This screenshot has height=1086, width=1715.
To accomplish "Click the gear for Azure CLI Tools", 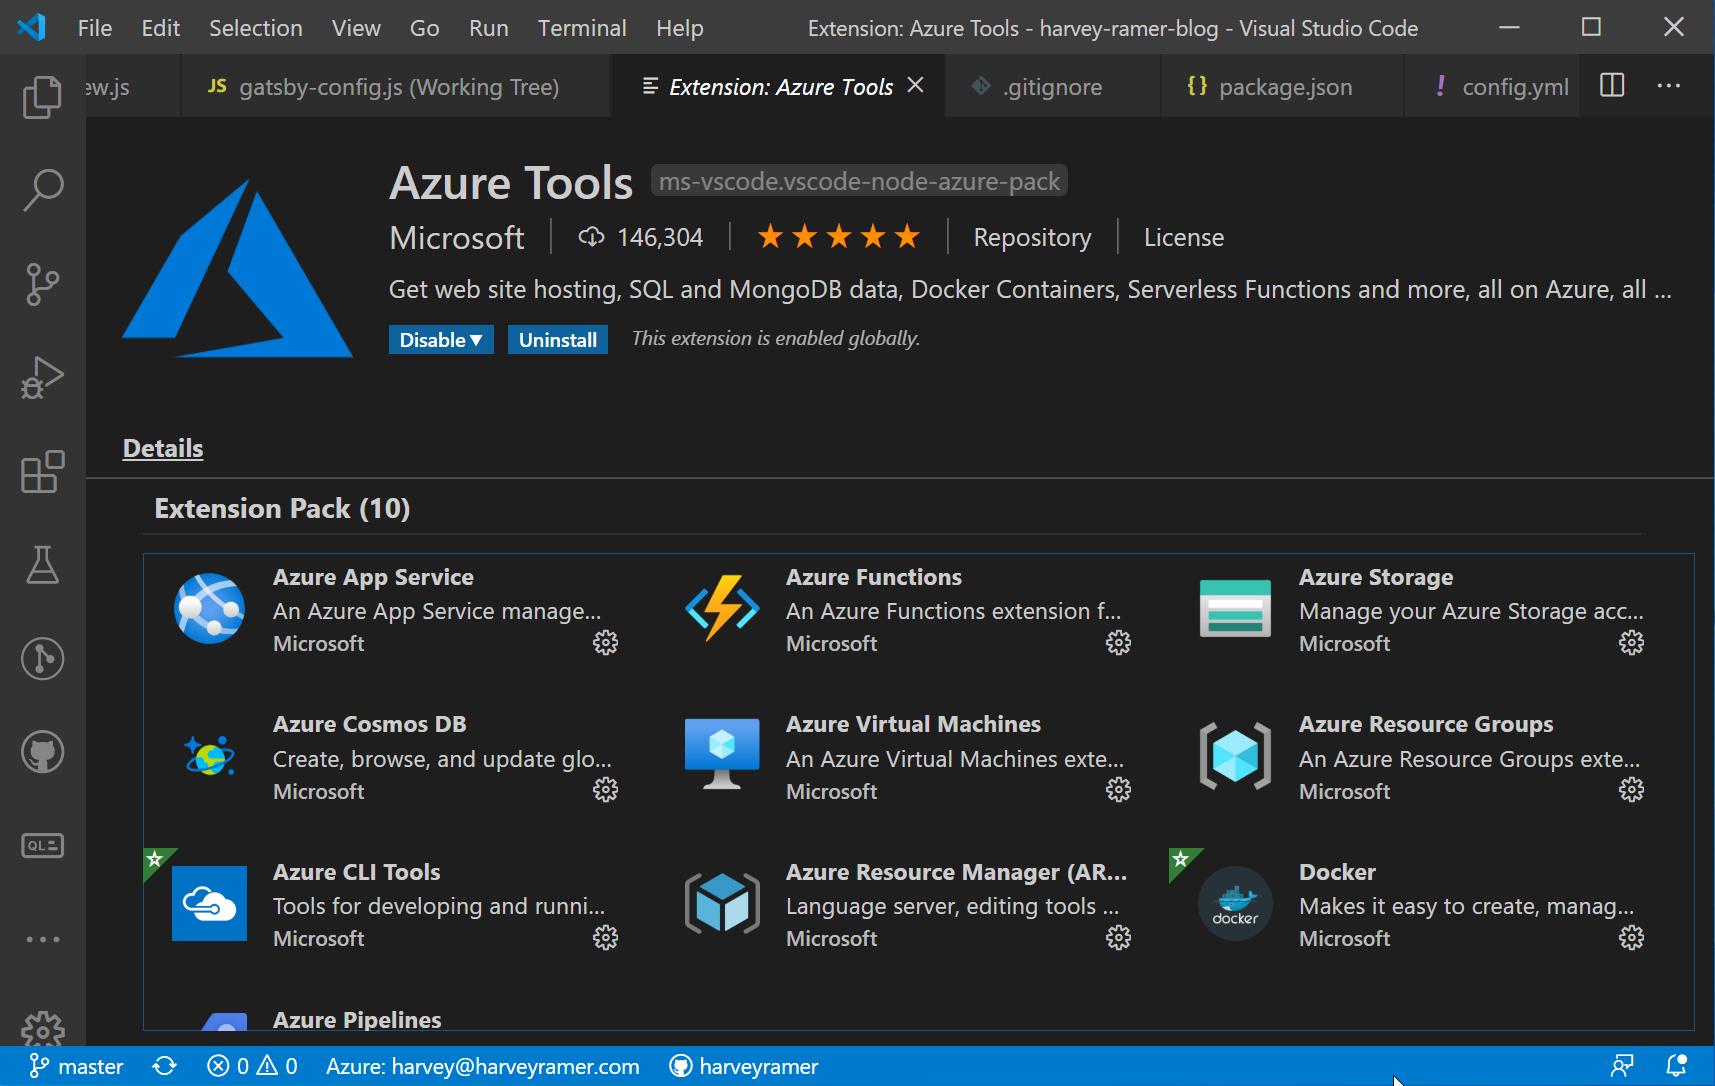I will point(605,937).
